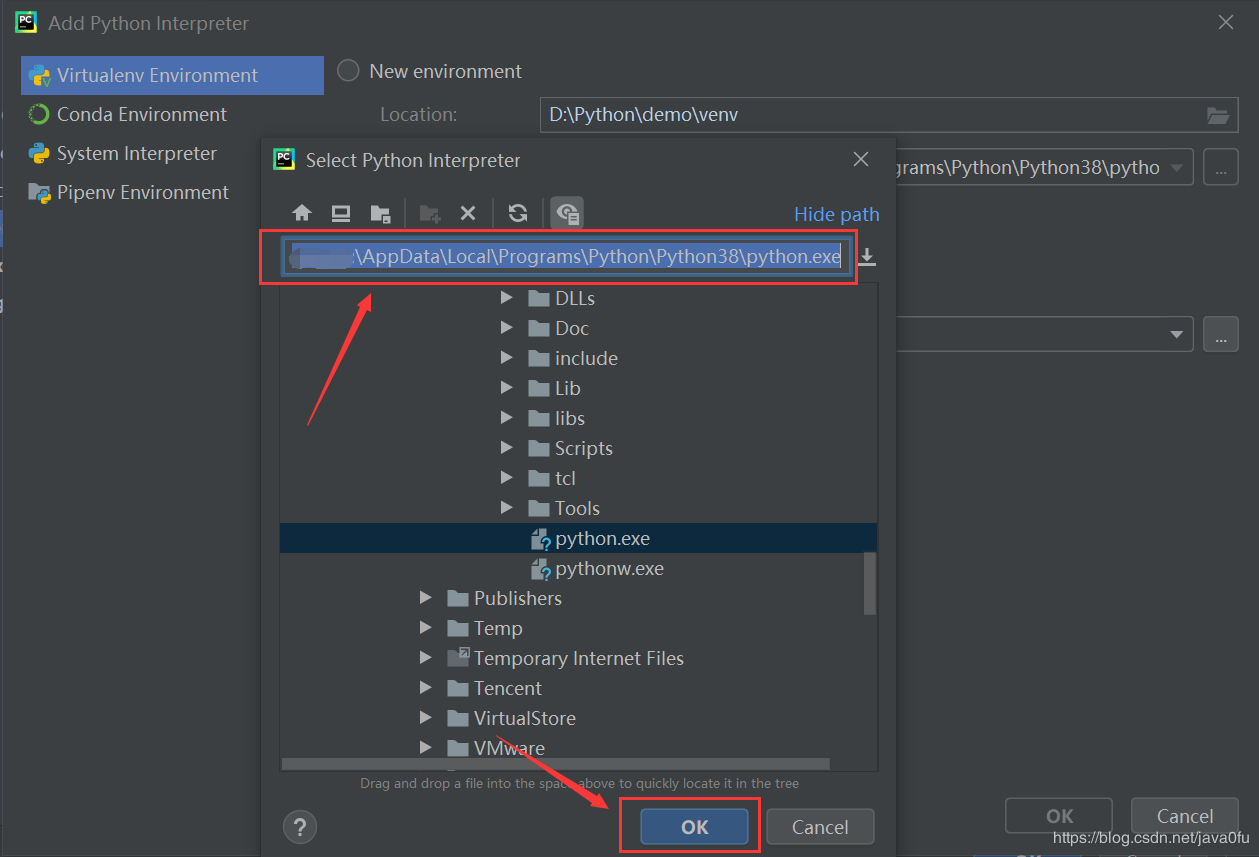Click the Delete (X) toolbar icon
1259x857 pixels.
coord(467,213)
